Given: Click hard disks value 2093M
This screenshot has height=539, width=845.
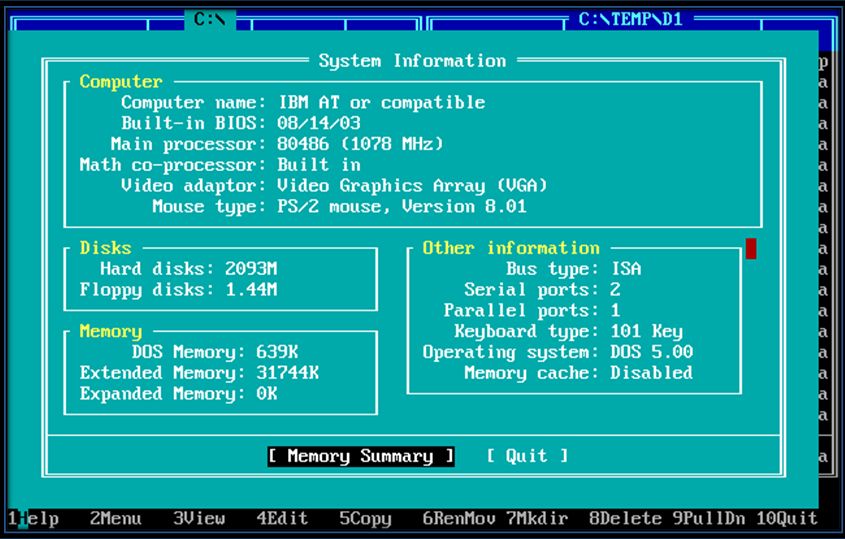Looking at the screenshot, I should click(x=251, y=269).
